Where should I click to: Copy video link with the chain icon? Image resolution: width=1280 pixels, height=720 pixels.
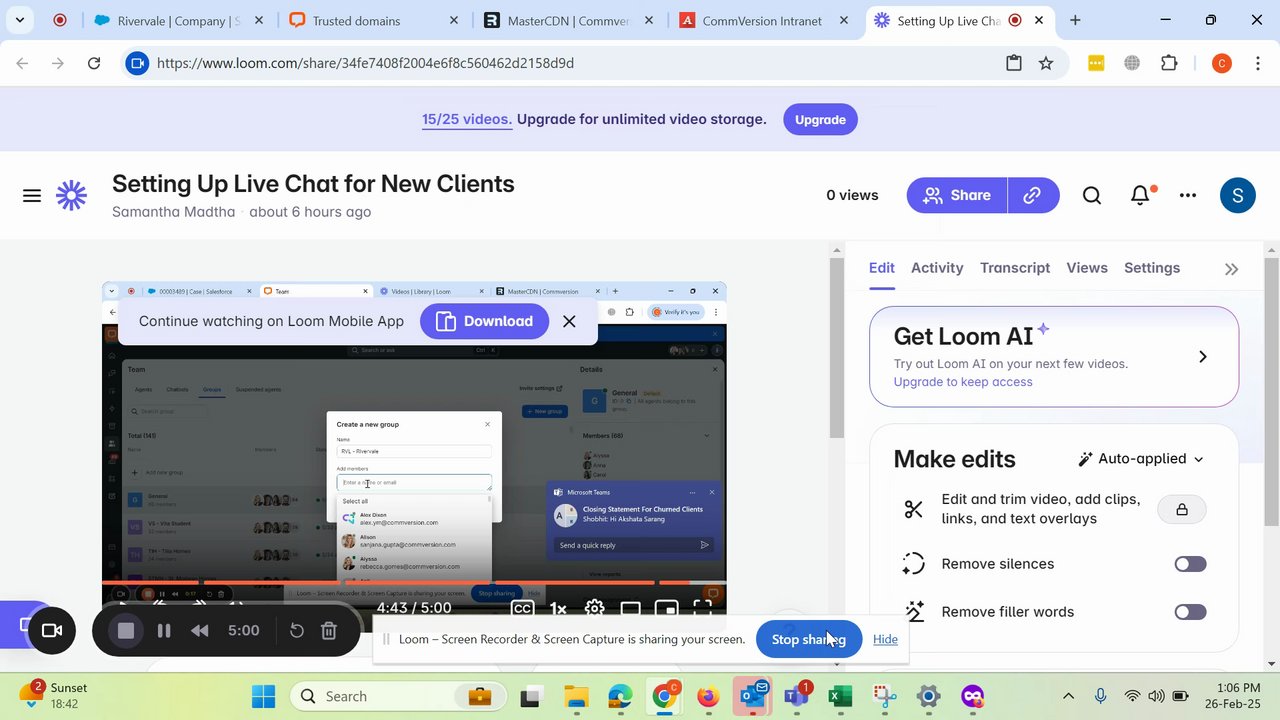(1033, 195)
